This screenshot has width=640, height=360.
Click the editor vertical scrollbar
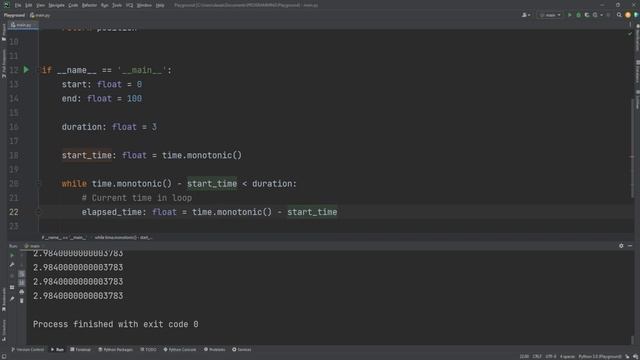pos(632,148)
